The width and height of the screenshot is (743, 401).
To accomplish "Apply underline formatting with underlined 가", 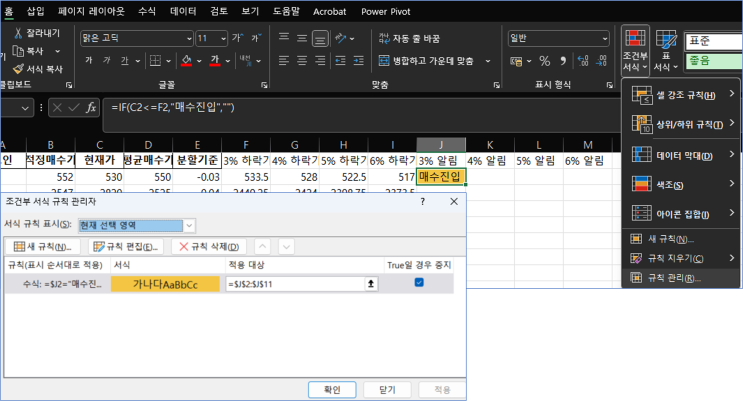I will [x=125, y=60].
